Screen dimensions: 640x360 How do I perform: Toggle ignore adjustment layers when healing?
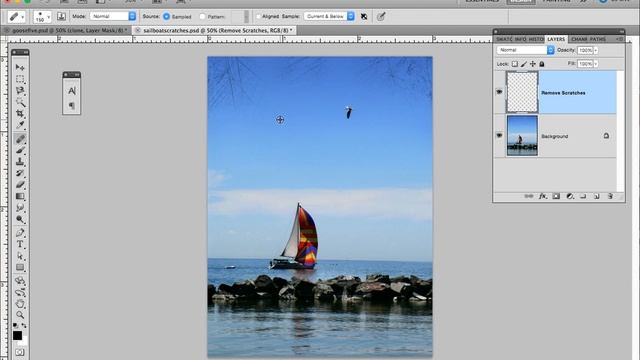tap(364, 16)
